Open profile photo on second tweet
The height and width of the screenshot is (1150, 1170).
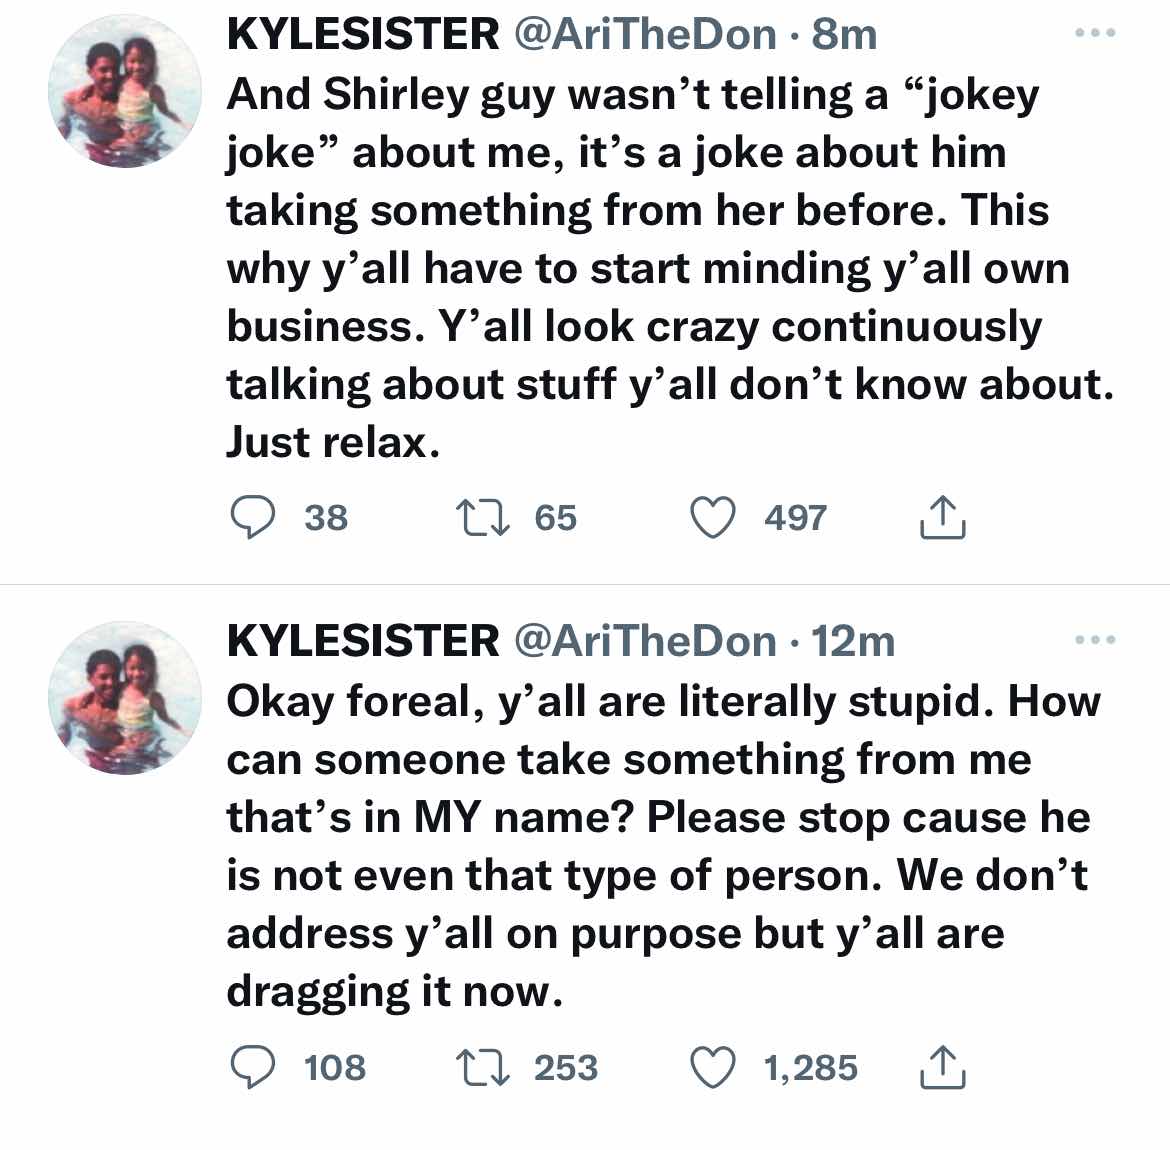coord(125,697)
